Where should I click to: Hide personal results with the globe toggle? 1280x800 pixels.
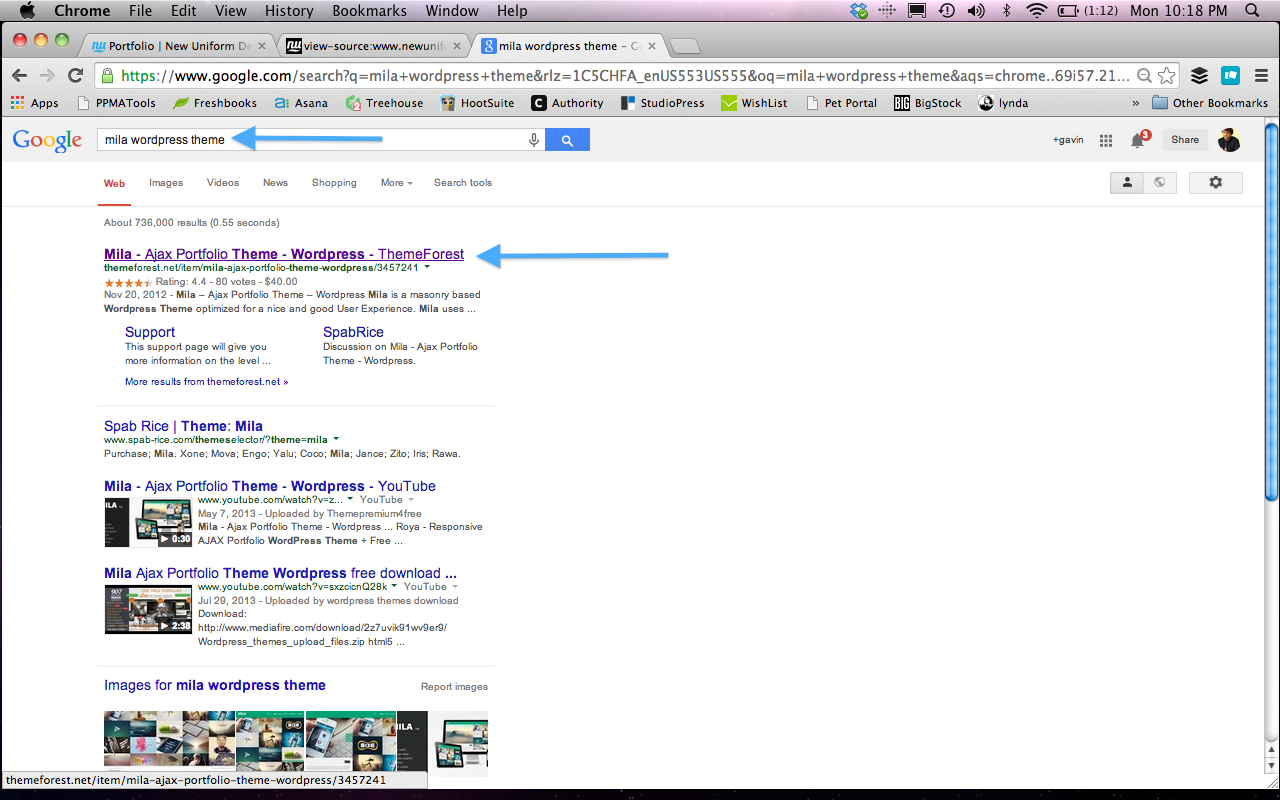point(1160,183)
